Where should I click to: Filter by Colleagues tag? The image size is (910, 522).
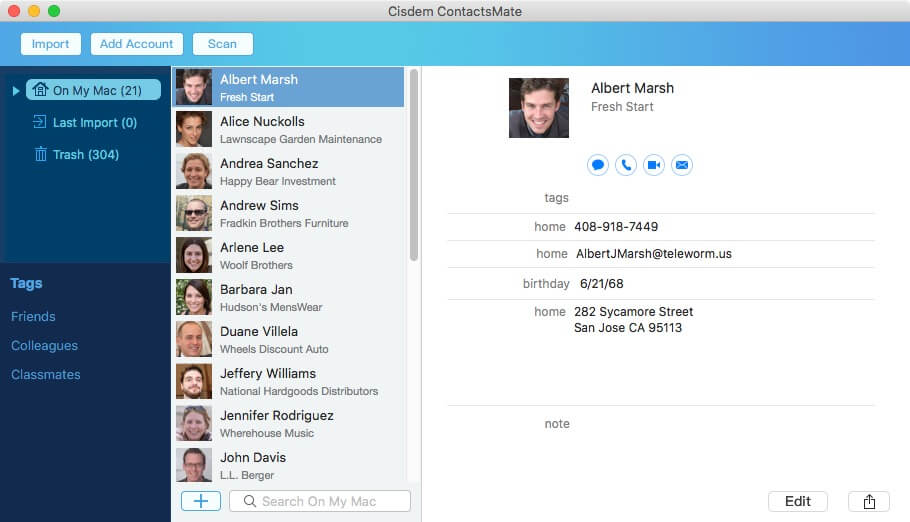pos(44,346)
